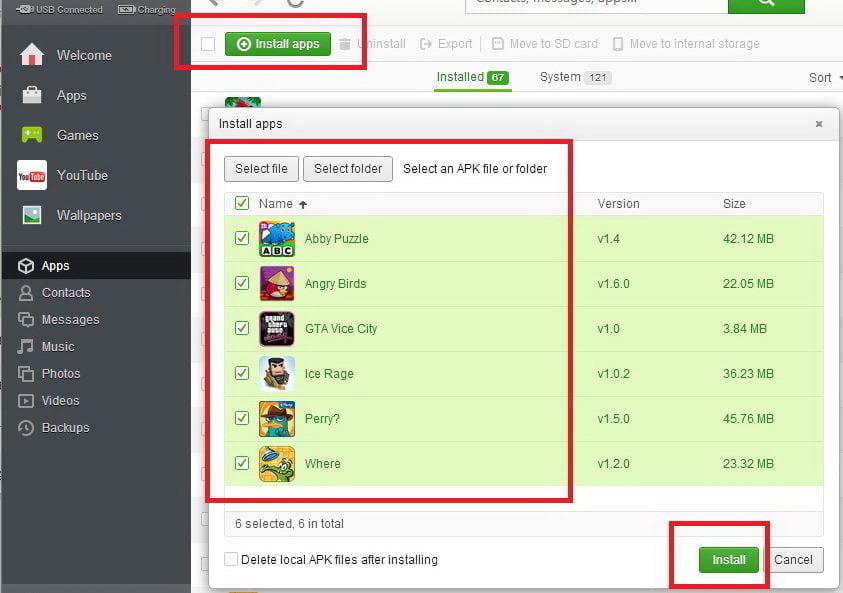Uncheck the Angry Birds checkbox

pos(242,283)
